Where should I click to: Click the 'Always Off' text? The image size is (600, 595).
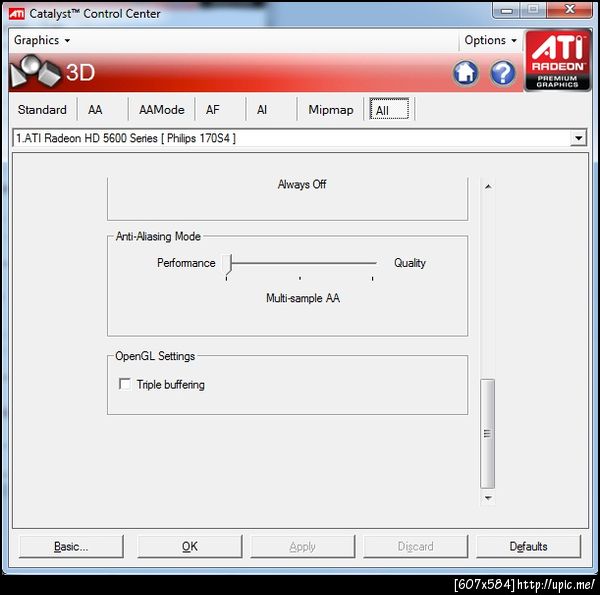[302, 184]
